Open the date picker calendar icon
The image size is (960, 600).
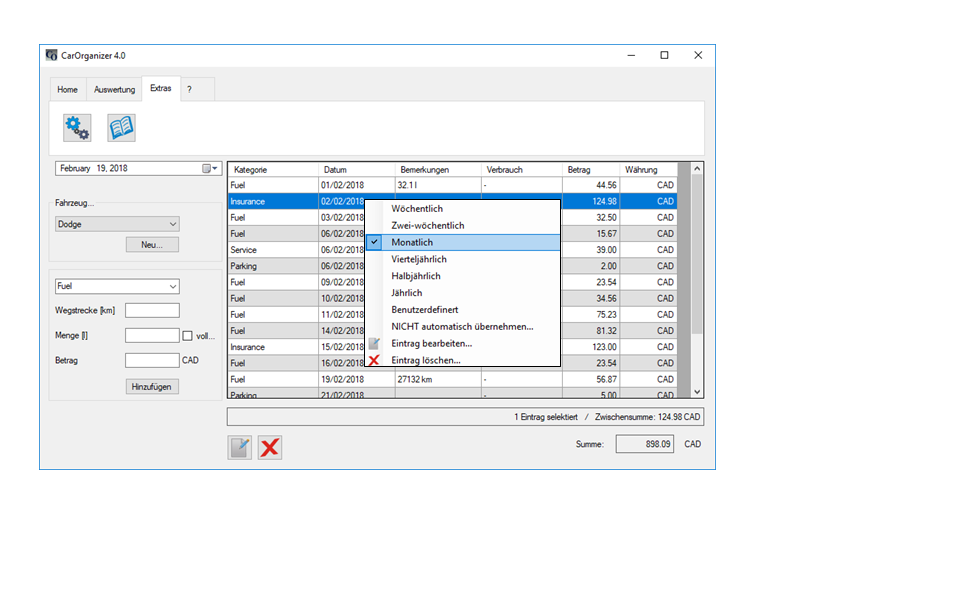tap(209, 169)
